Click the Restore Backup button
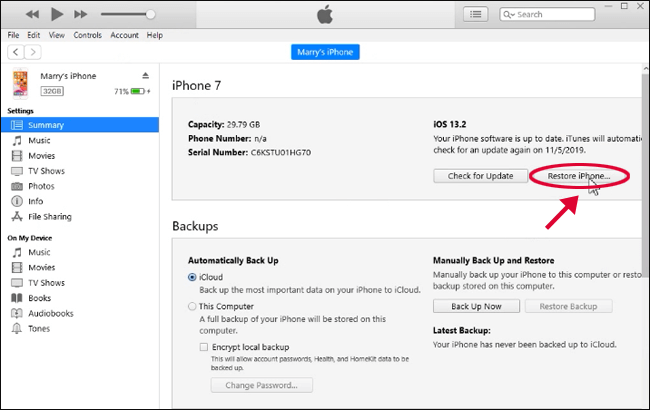Image resolution: width=650 pixels, height=410 pixels. 568,306
